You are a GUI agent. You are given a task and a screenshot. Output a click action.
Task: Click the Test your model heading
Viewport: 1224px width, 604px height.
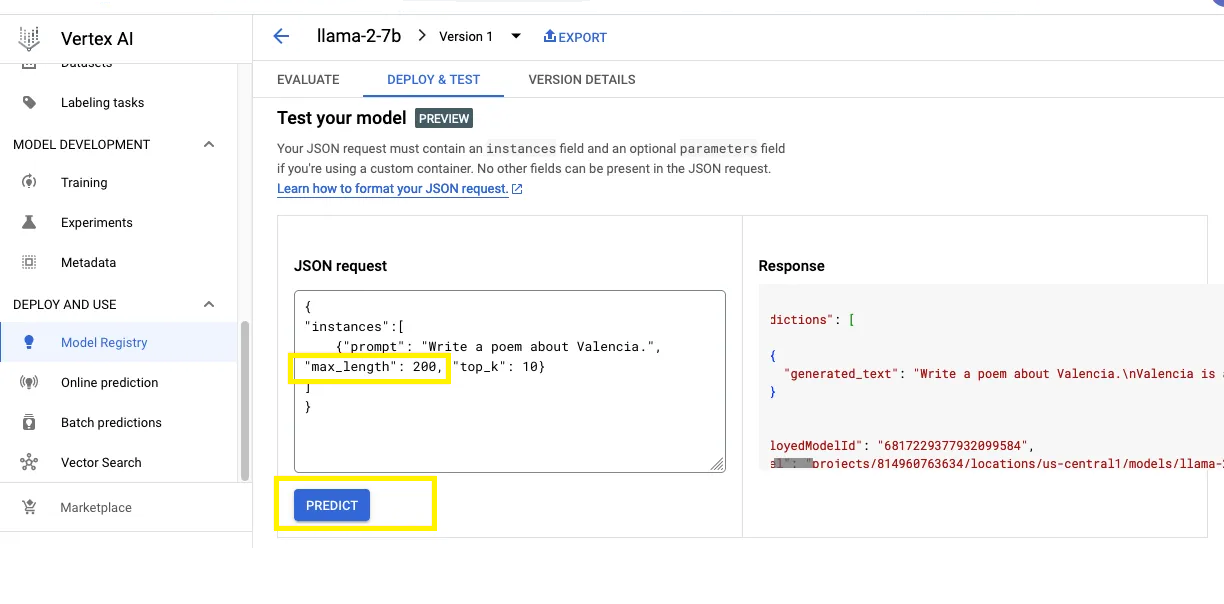(x=341, y=118)
